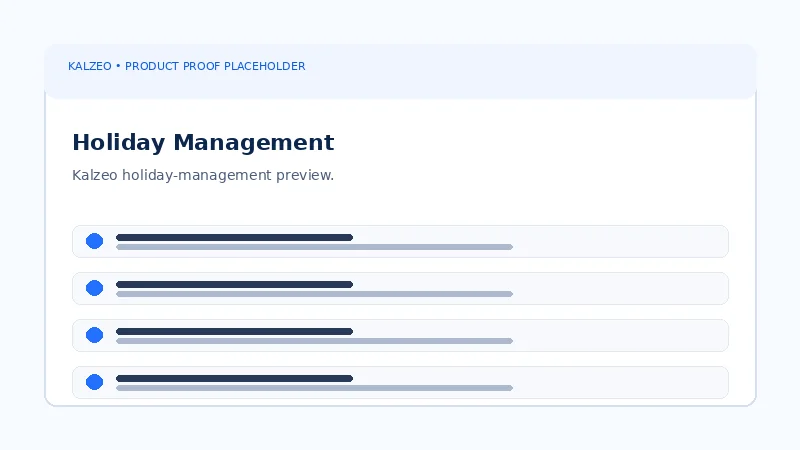The height and width of the screenshot is (450, 800).
Task: Click the 'KALZEO • PRODUCT PROOF PLACEHOLDER' header label
Action: (x=187, y=66)
